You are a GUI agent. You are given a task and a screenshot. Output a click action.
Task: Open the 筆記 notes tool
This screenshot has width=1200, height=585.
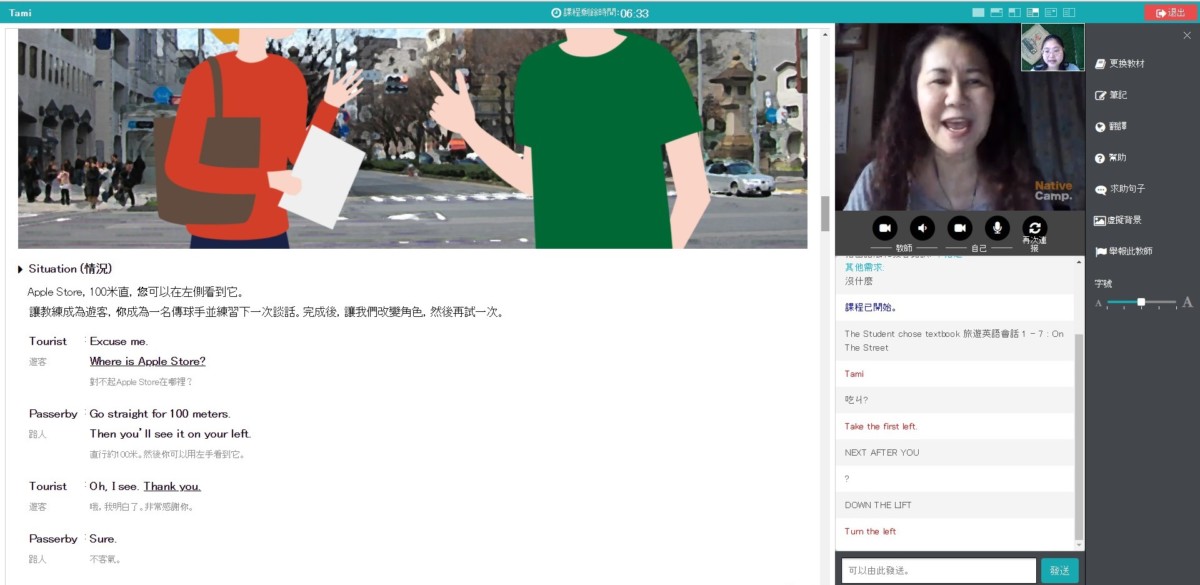(x=1112, y=95)
